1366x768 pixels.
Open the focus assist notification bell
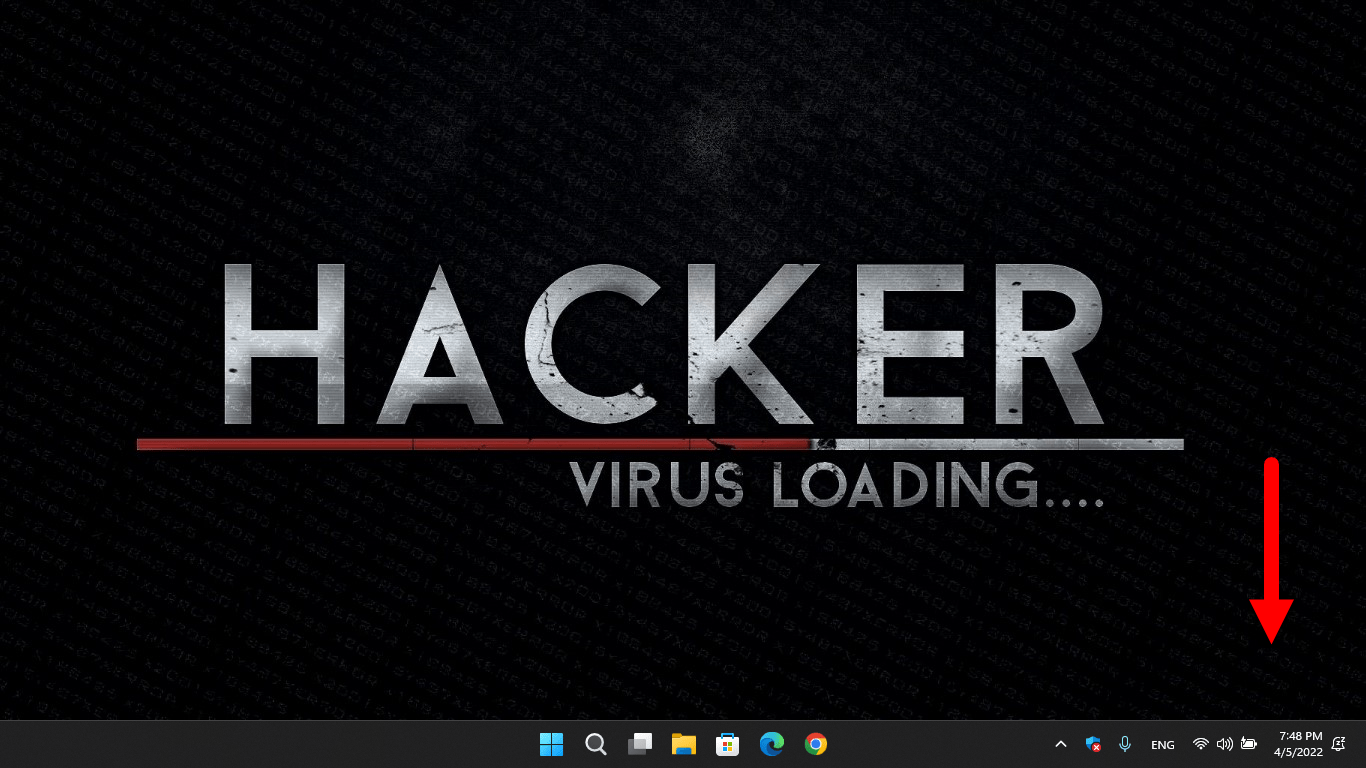1339,744
